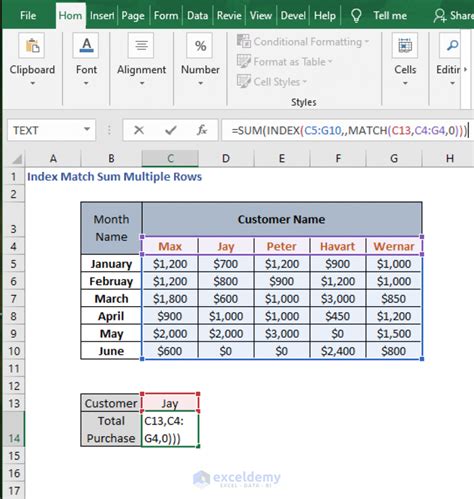Select row 5 header
The height and width of the screenshot is (499, 474).
point(13,264)
